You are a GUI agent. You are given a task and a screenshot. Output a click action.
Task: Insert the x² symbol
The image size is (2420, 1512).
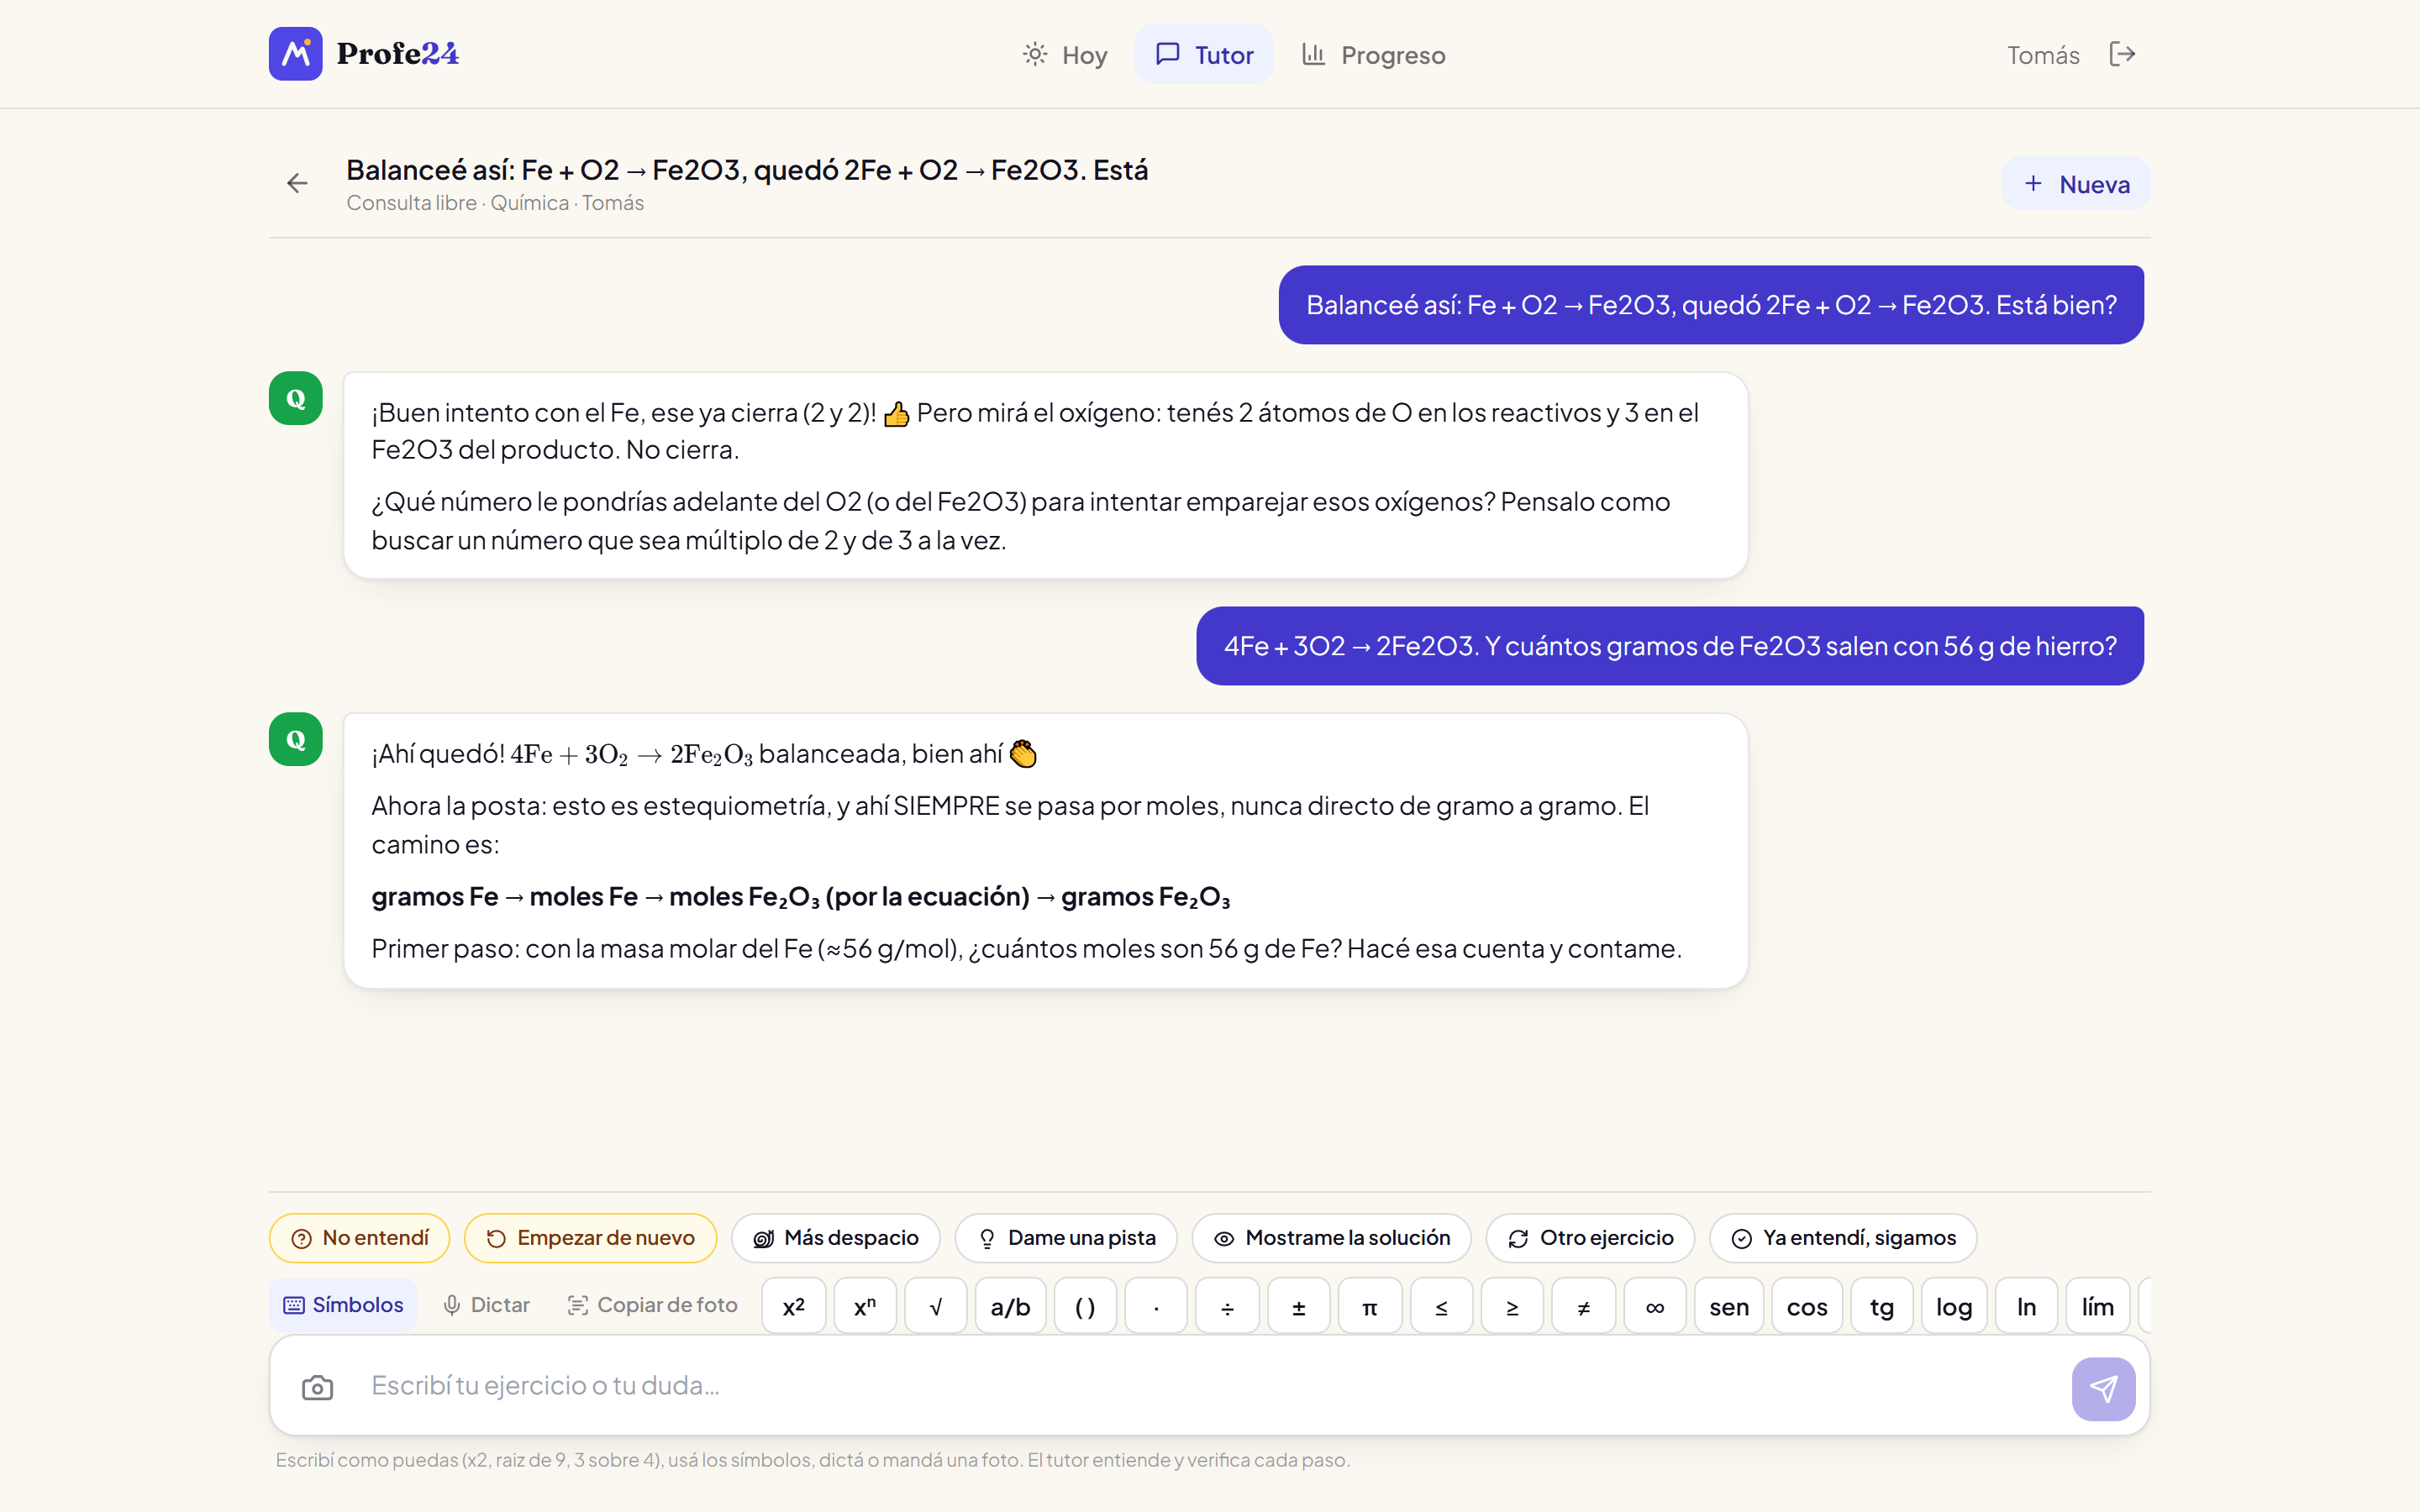pos(794,1306)
